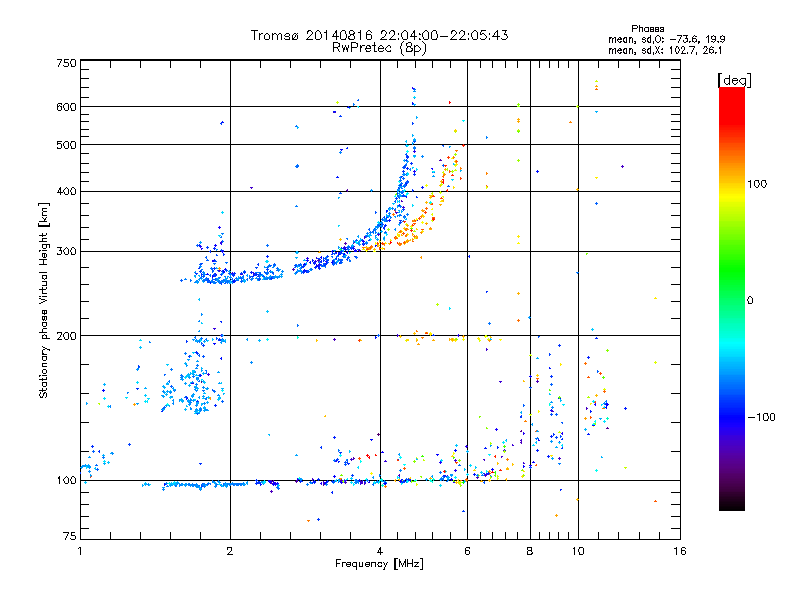
Task: Click the 'Phases' statistics heading
Action: coord(647,29)
